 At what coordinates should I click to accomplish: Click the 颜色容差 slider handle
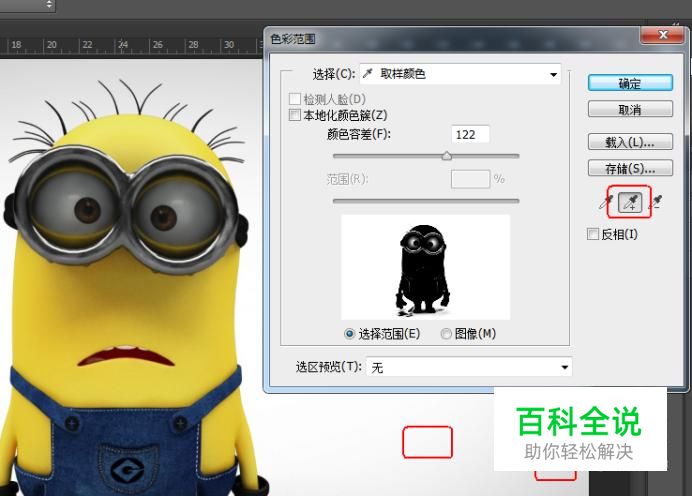click(447, 155)
